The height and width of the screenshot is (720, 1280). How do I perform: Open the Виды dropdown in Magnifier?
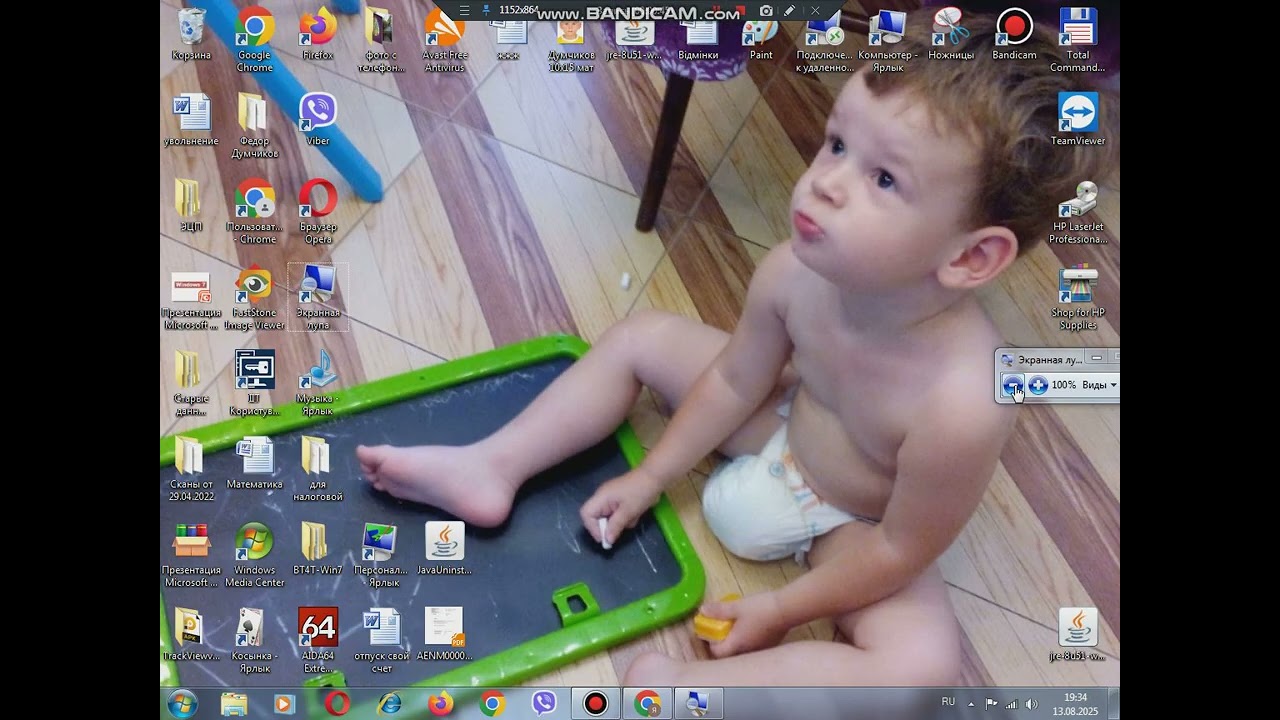(1099, 385)
